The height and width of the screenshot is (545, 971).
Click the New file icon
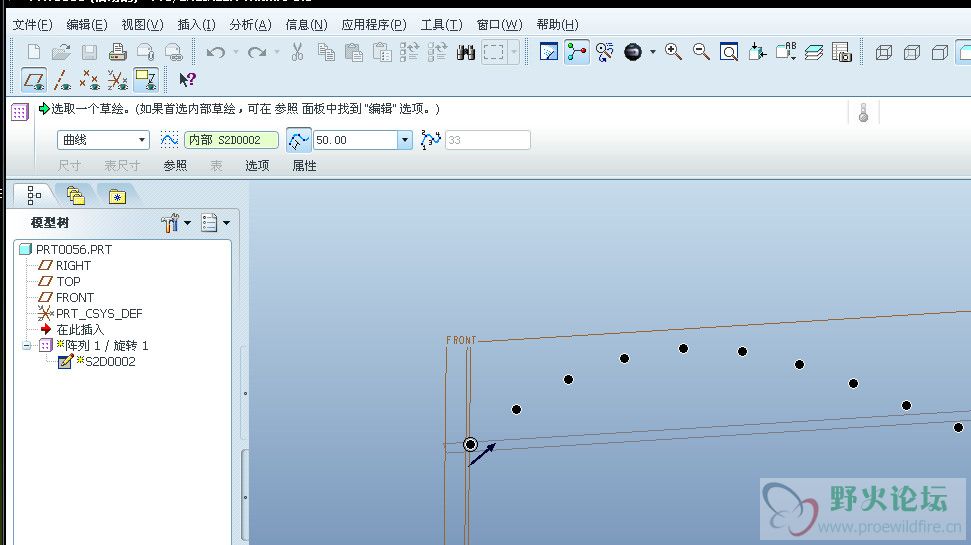point(34,52)
